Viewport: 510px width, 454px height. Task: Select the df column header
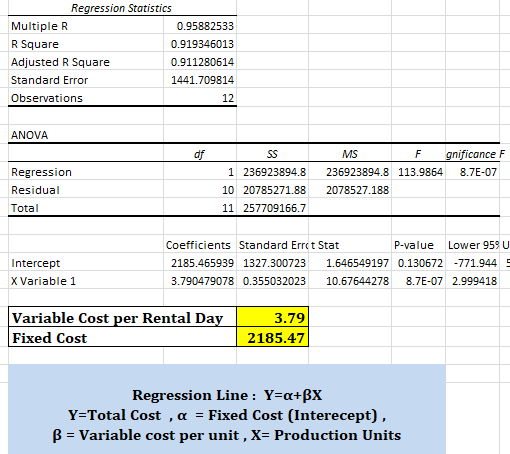(200, 154)
